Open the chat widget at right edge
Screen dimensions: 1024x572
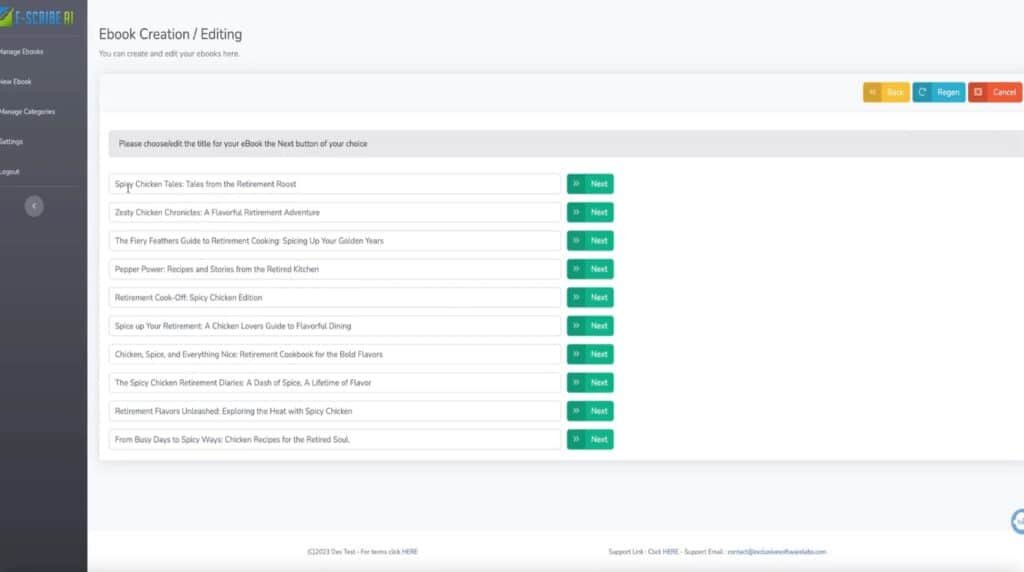click(x=1017, y=521)
